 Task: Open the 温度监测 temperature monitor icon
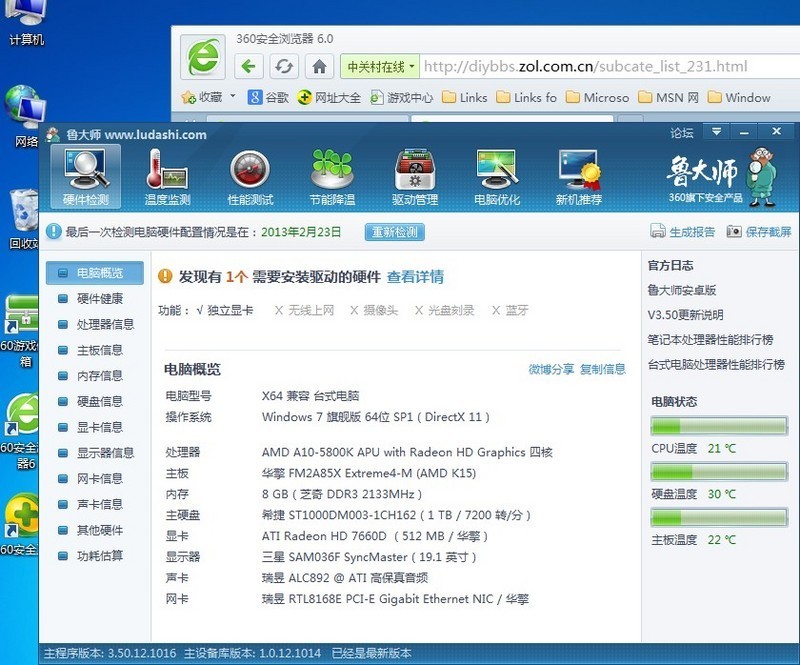point(167,177)
